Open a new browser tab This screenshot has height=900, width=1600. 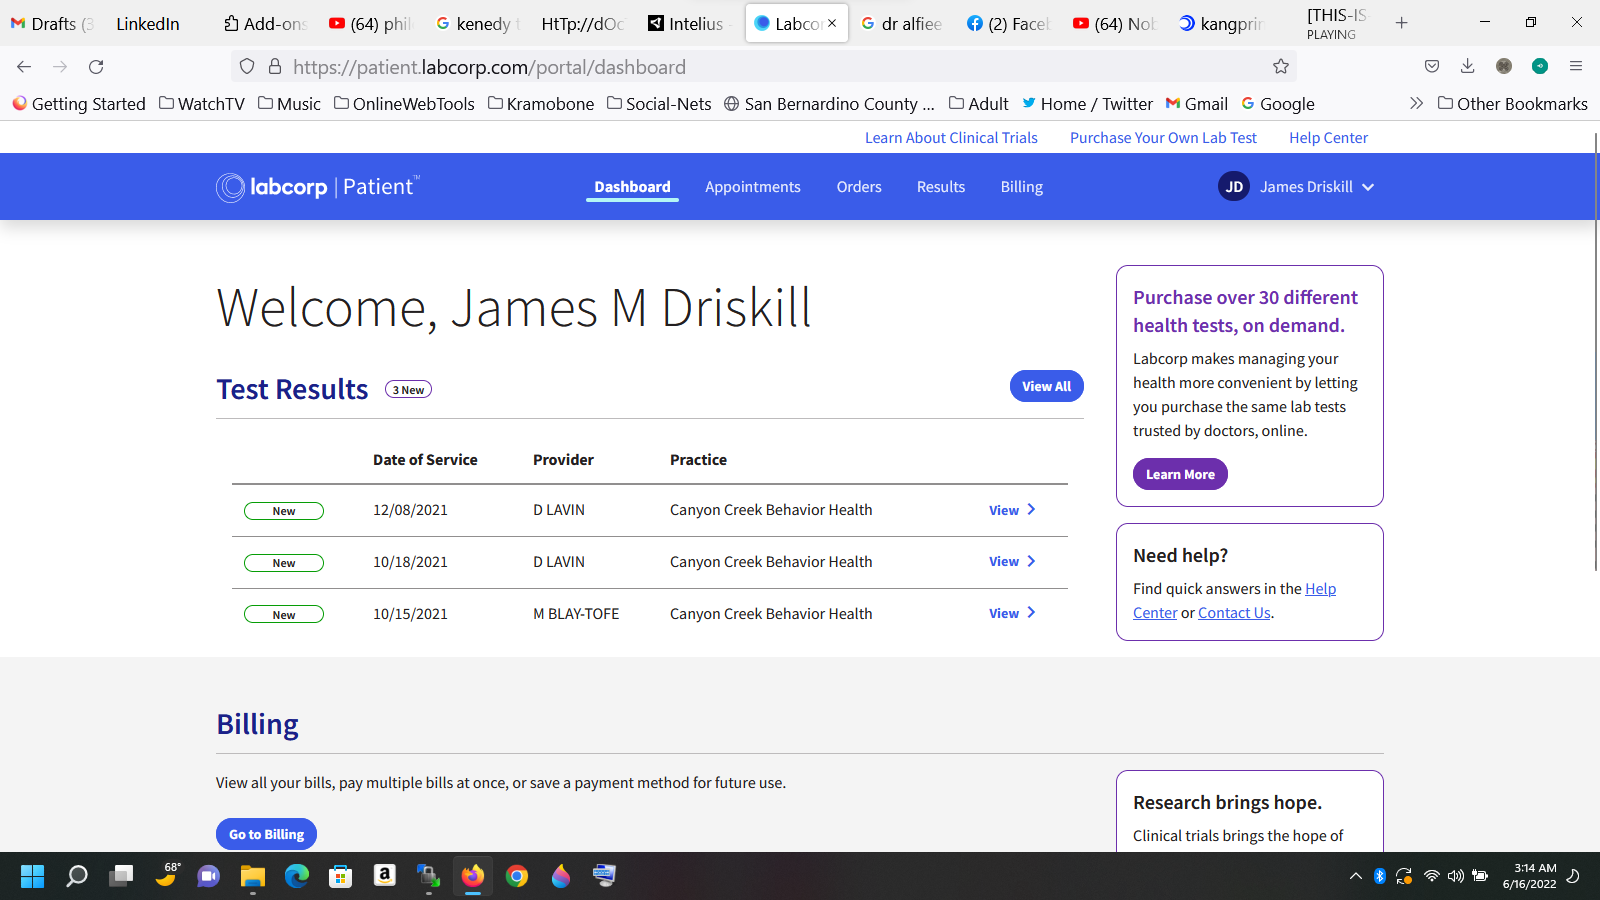(x=1402, y=23)
